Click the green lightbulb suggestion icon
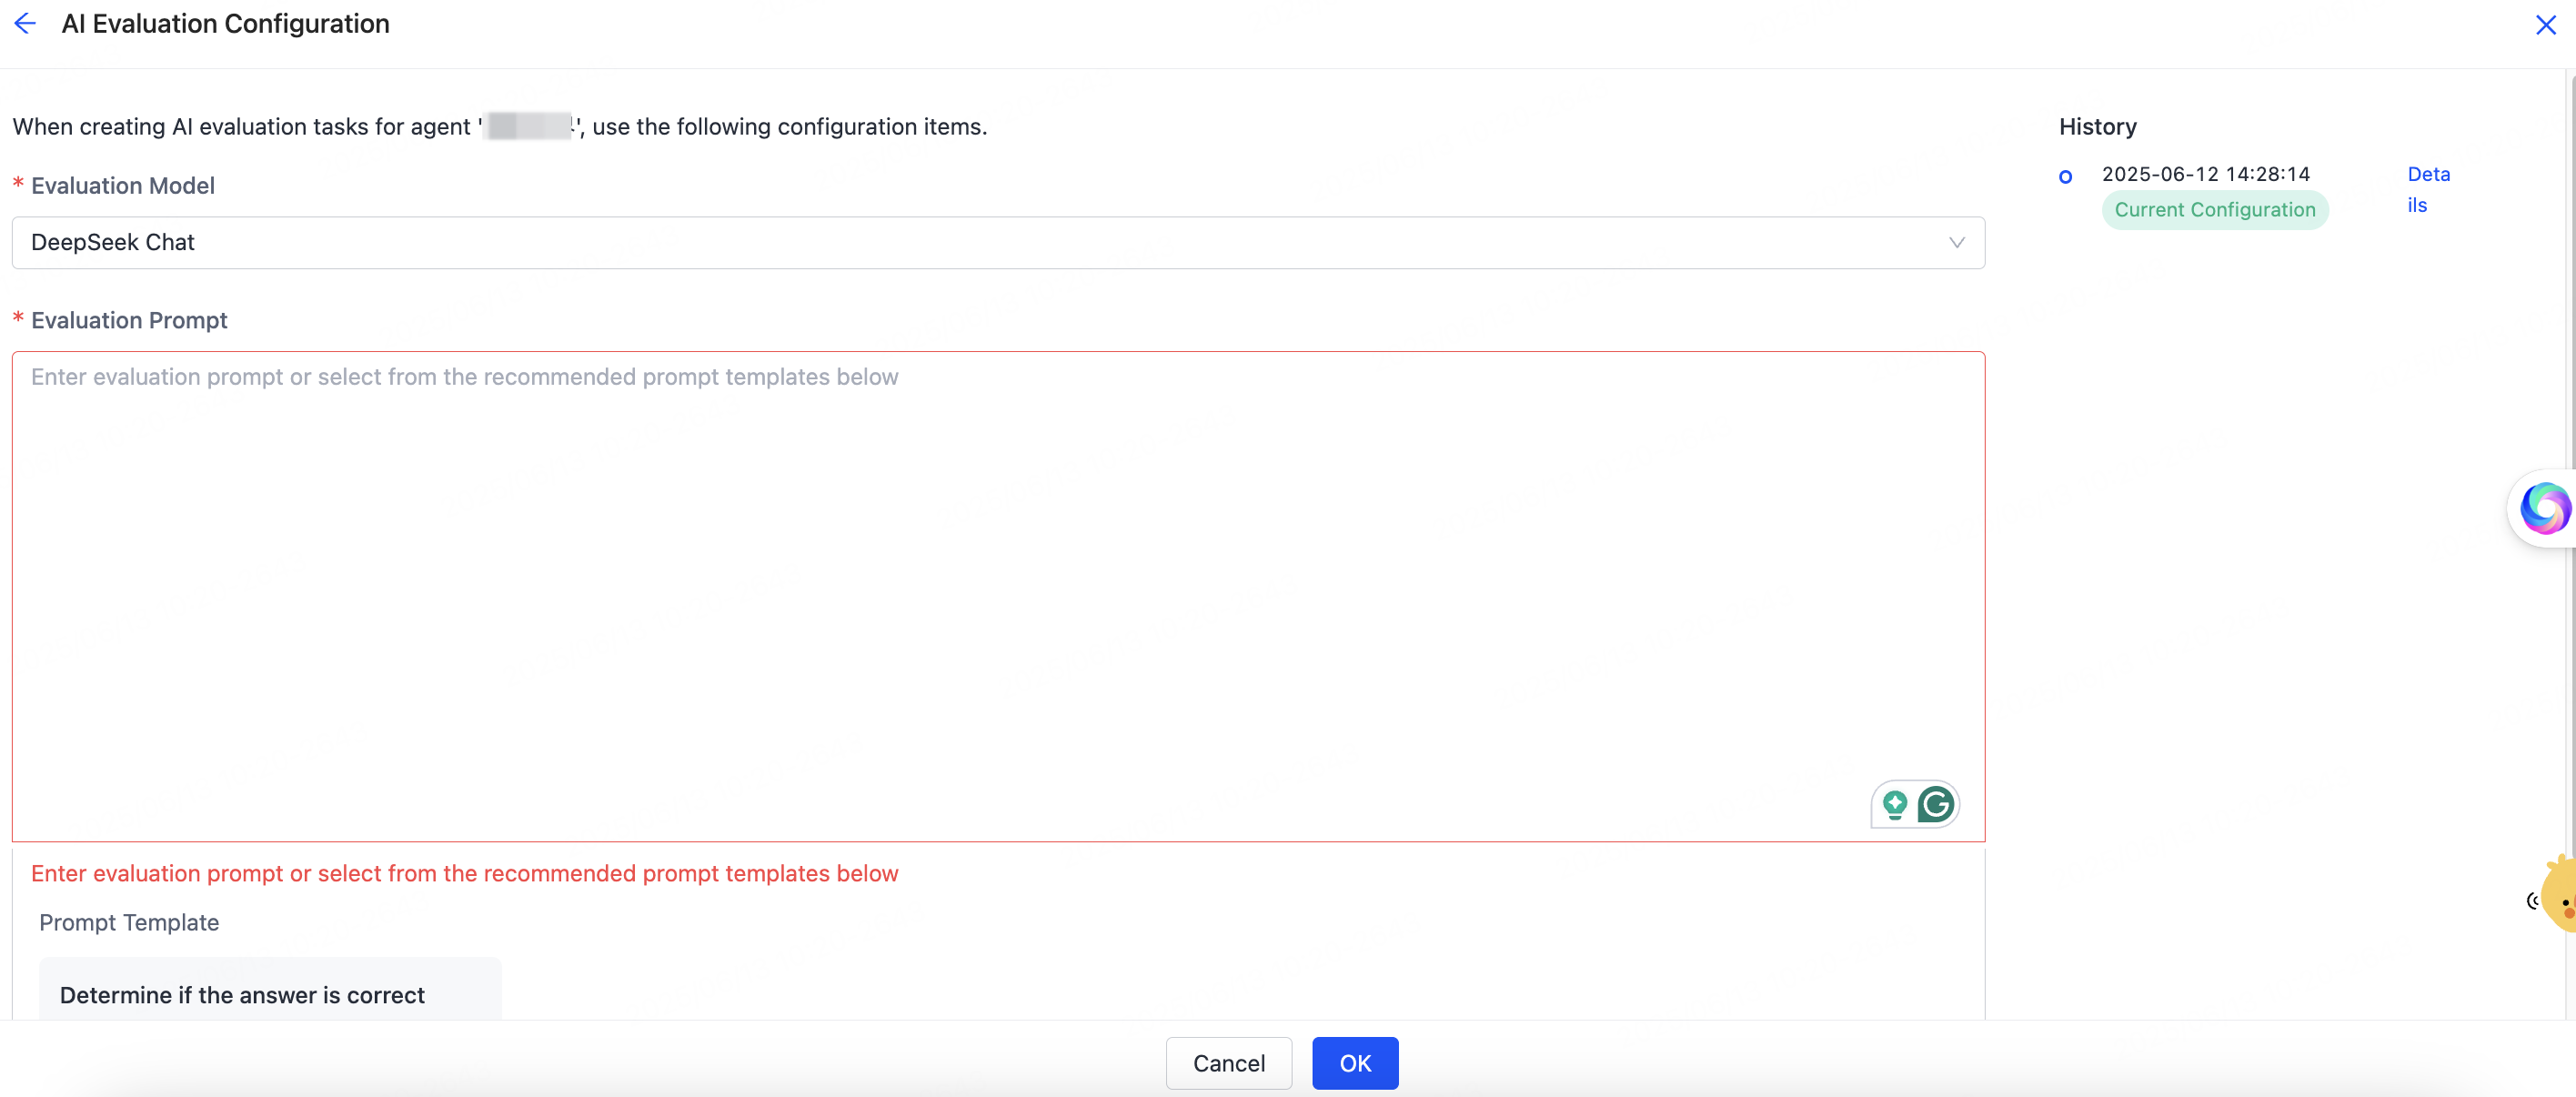This screenshot has height=1097, width=2576. [1894, 804]
